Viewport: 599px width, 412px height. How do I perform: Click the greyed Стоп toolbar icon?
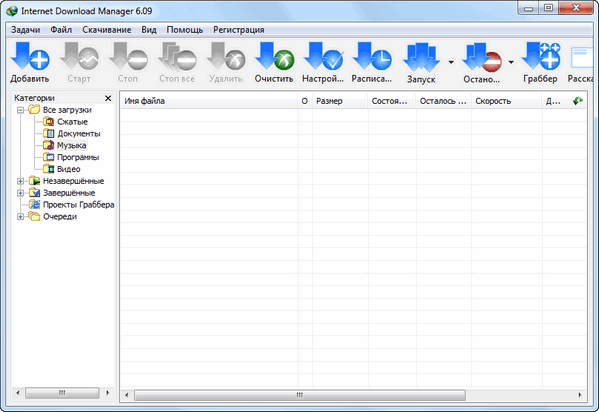[x=128, y=57]
